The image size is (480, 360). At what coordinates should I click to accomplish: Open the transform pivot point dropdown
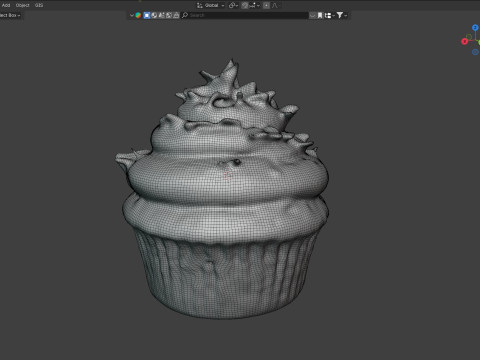pos(233,5)
